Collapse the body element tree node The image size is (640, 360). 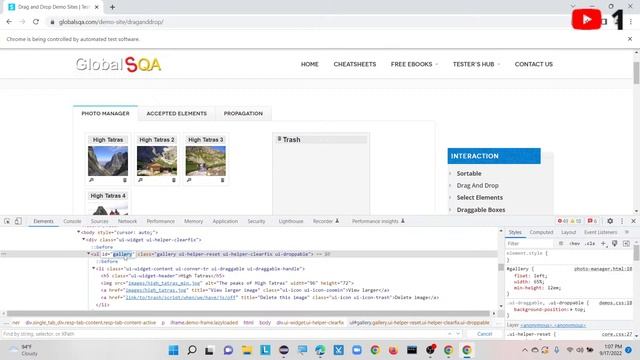click(x=79, y=232)
